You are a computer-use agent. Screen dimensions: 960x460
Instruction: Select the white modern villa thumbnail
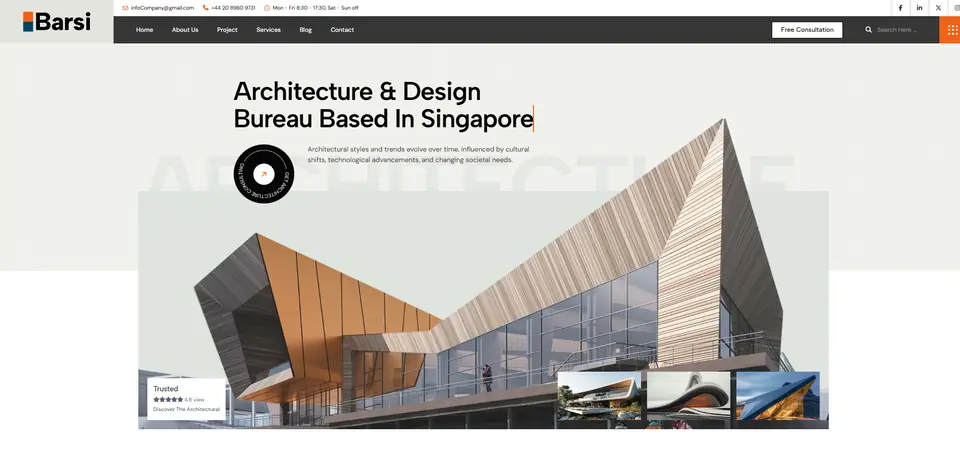point(599,396)
